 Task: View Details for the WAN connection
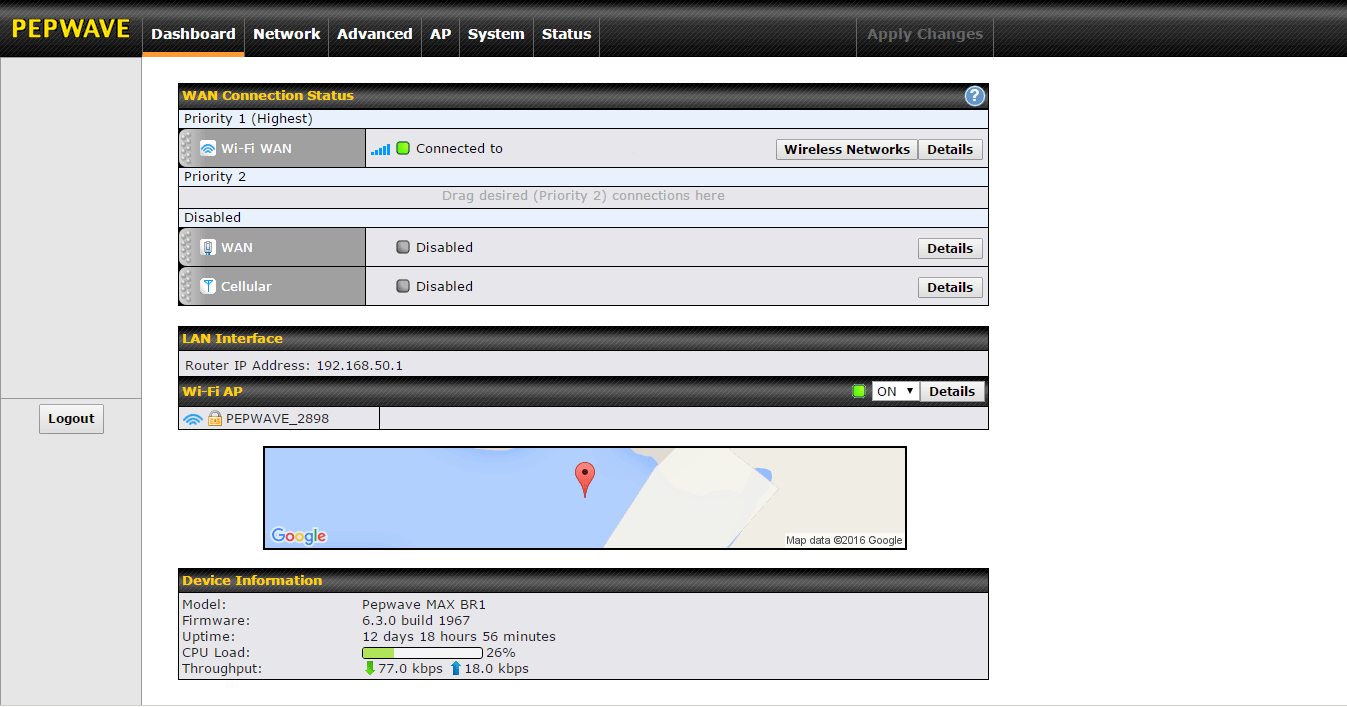click(950, 248)
